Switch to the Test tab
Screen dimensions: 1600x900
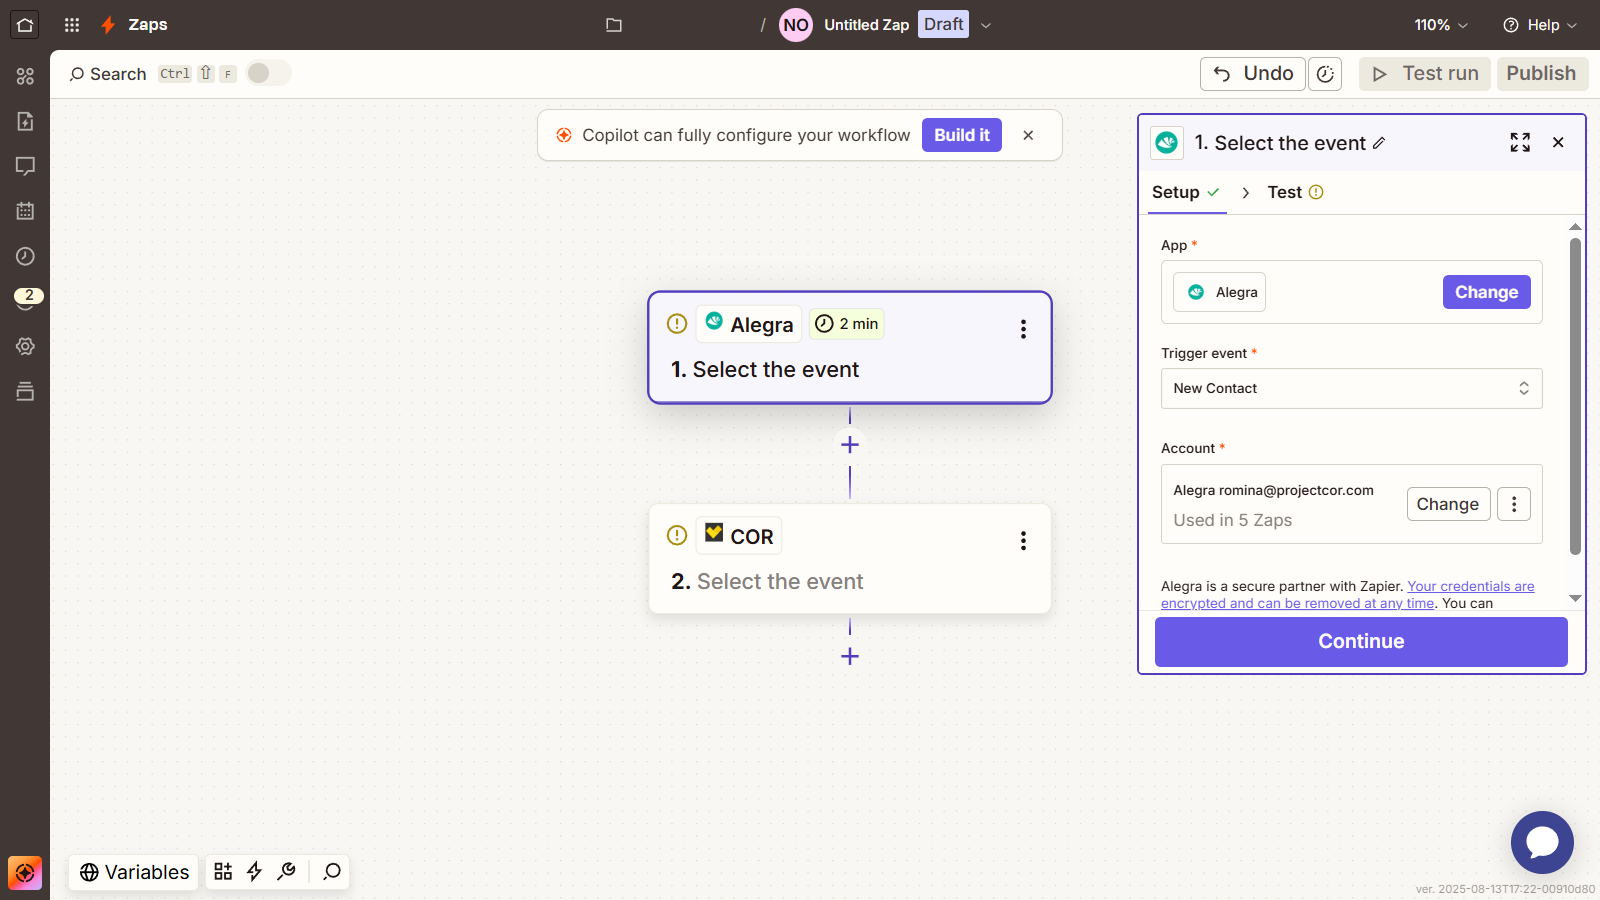pos(1295,192)
